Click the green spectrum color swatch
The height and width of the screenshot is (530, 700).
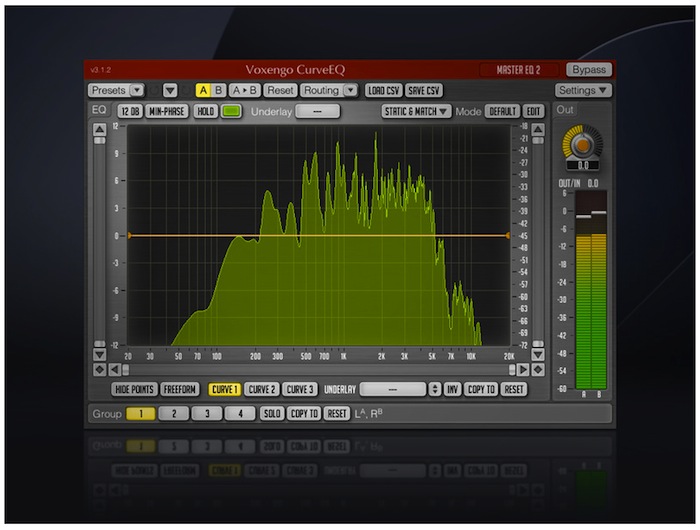click(x=231, y=111)
